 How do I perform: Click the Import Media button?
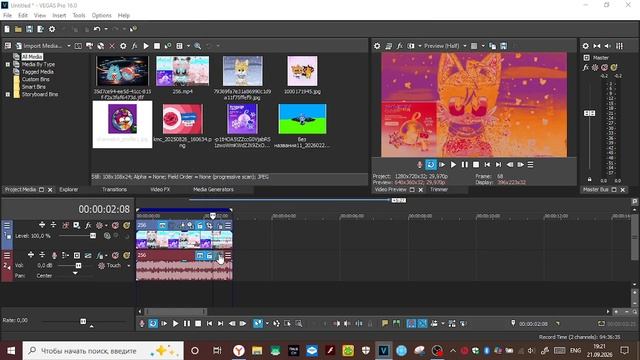click(x=40, y=46)
